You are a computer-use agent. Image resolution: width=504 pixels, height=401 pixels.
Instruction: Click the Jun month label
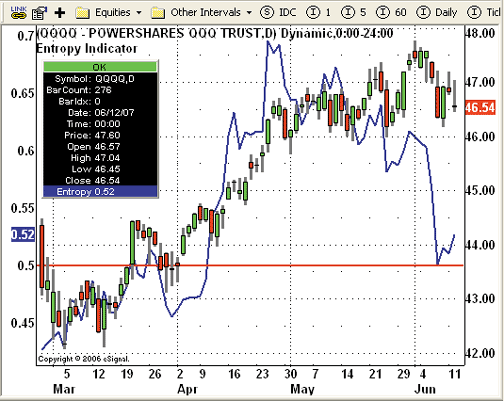click(x=425, y=389)
